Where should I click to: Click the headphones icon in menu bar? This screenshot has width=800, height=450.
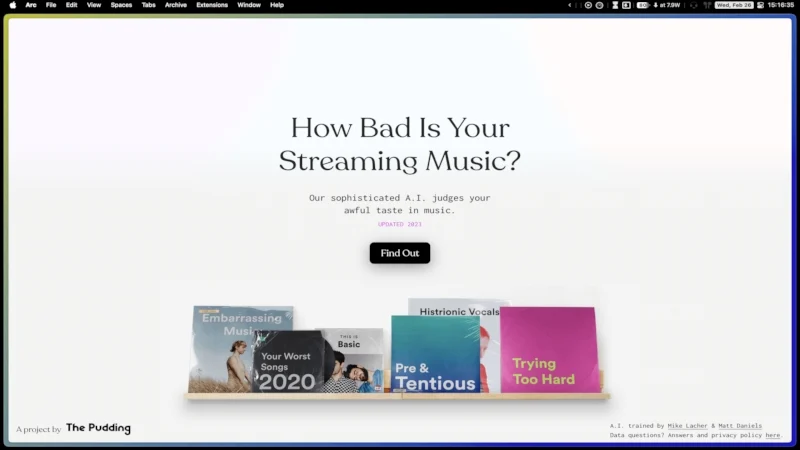(695, 5)
